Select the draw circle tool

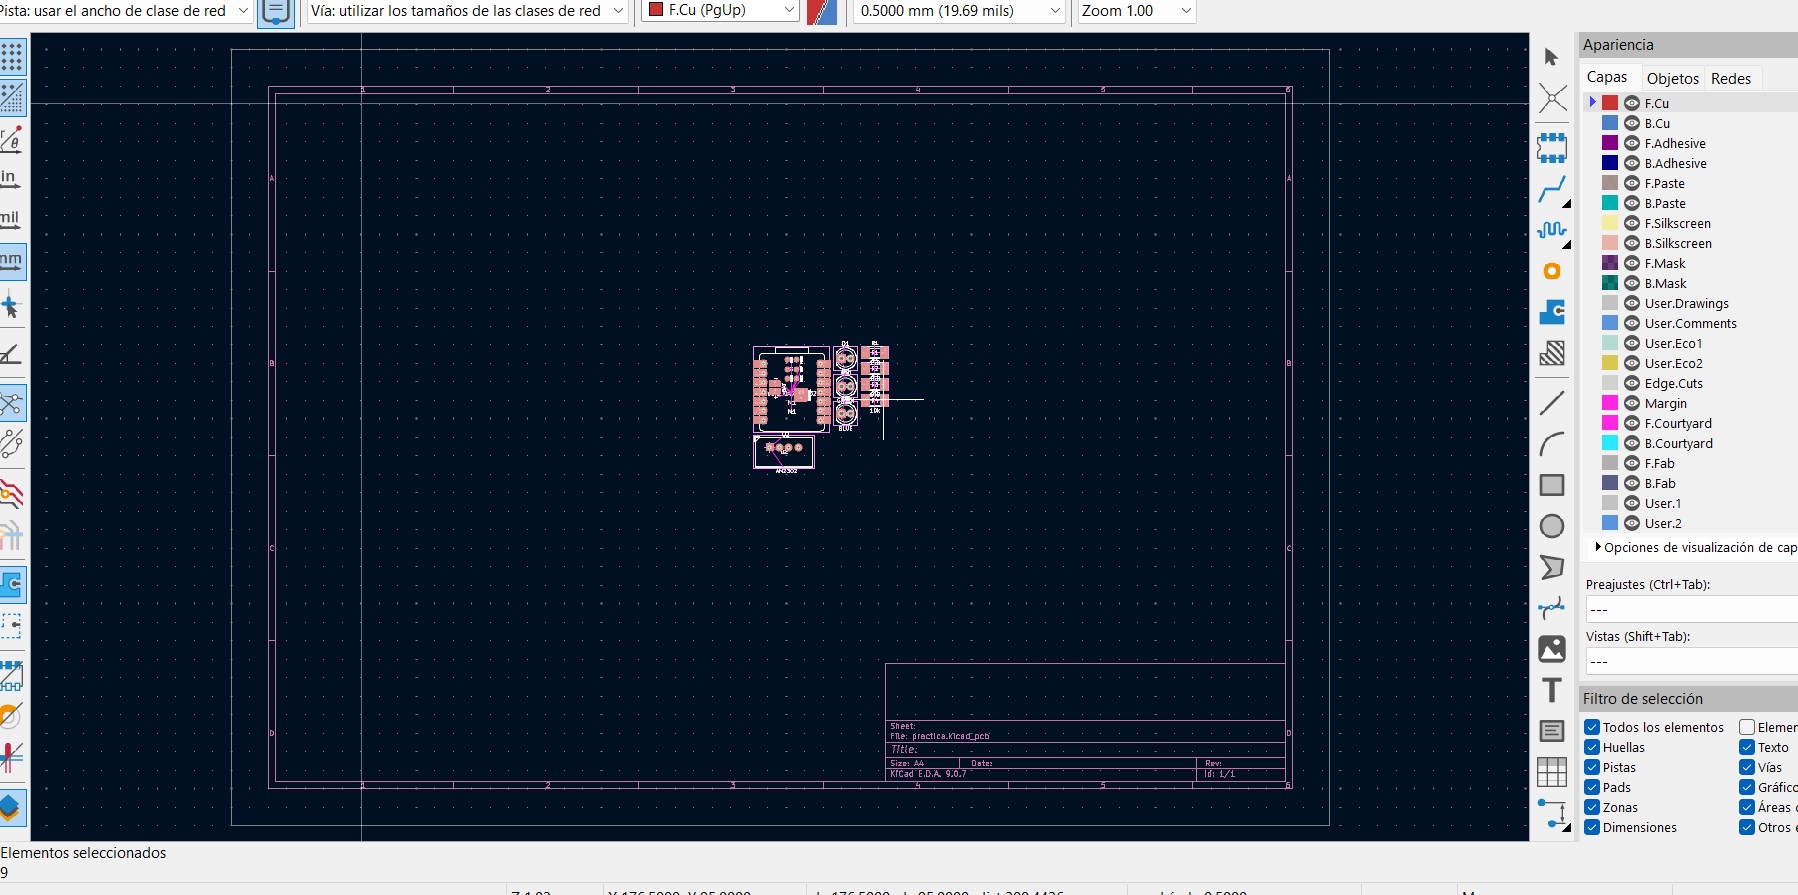click(x=1552, y=526)
